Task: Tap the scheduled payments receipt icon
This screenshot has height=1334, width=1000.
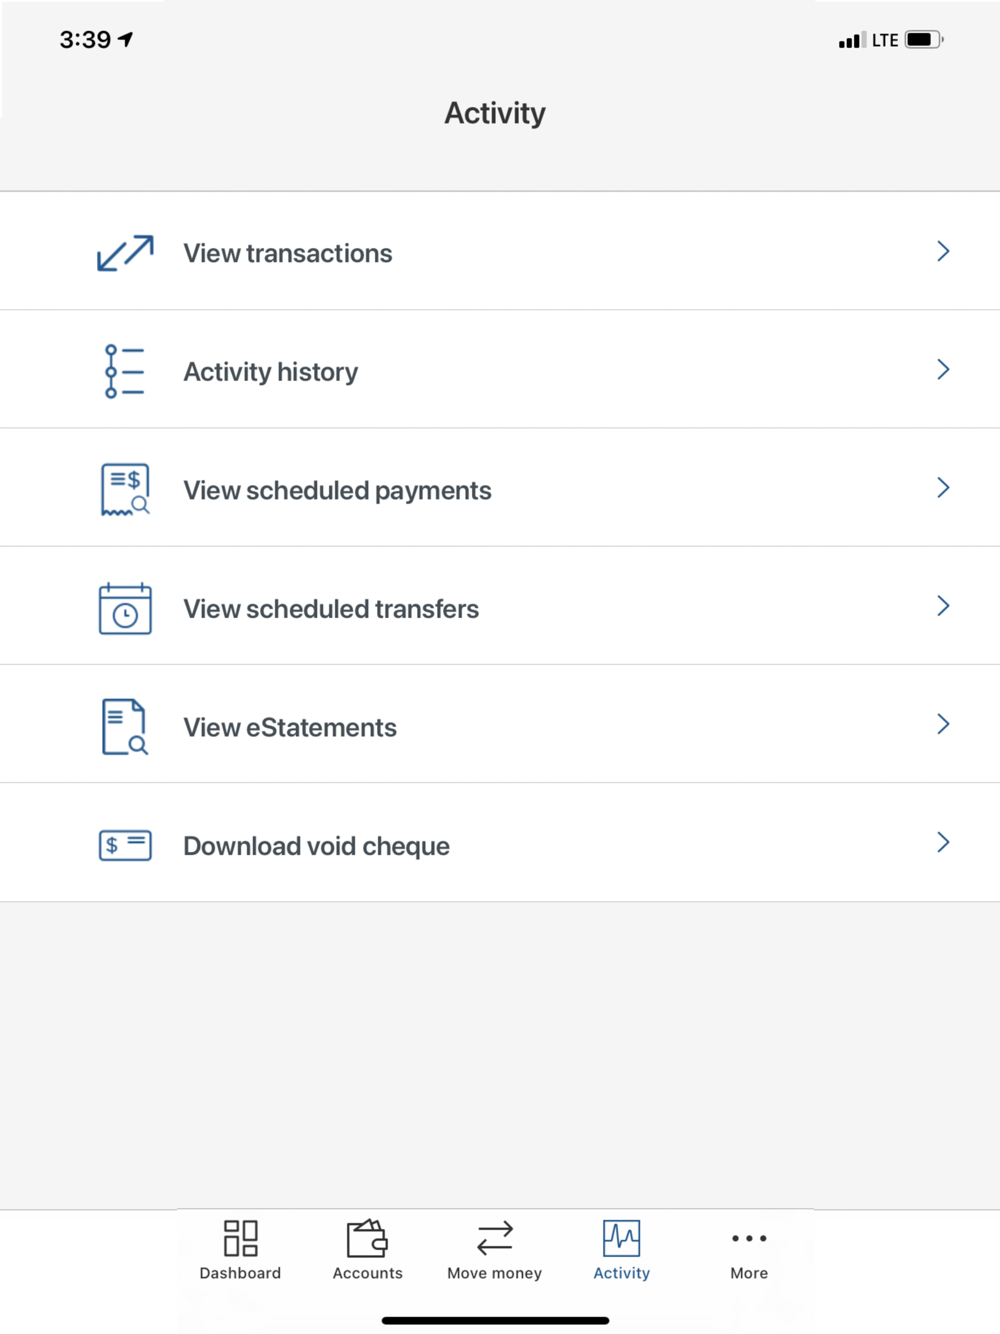Action: (125, 490)
